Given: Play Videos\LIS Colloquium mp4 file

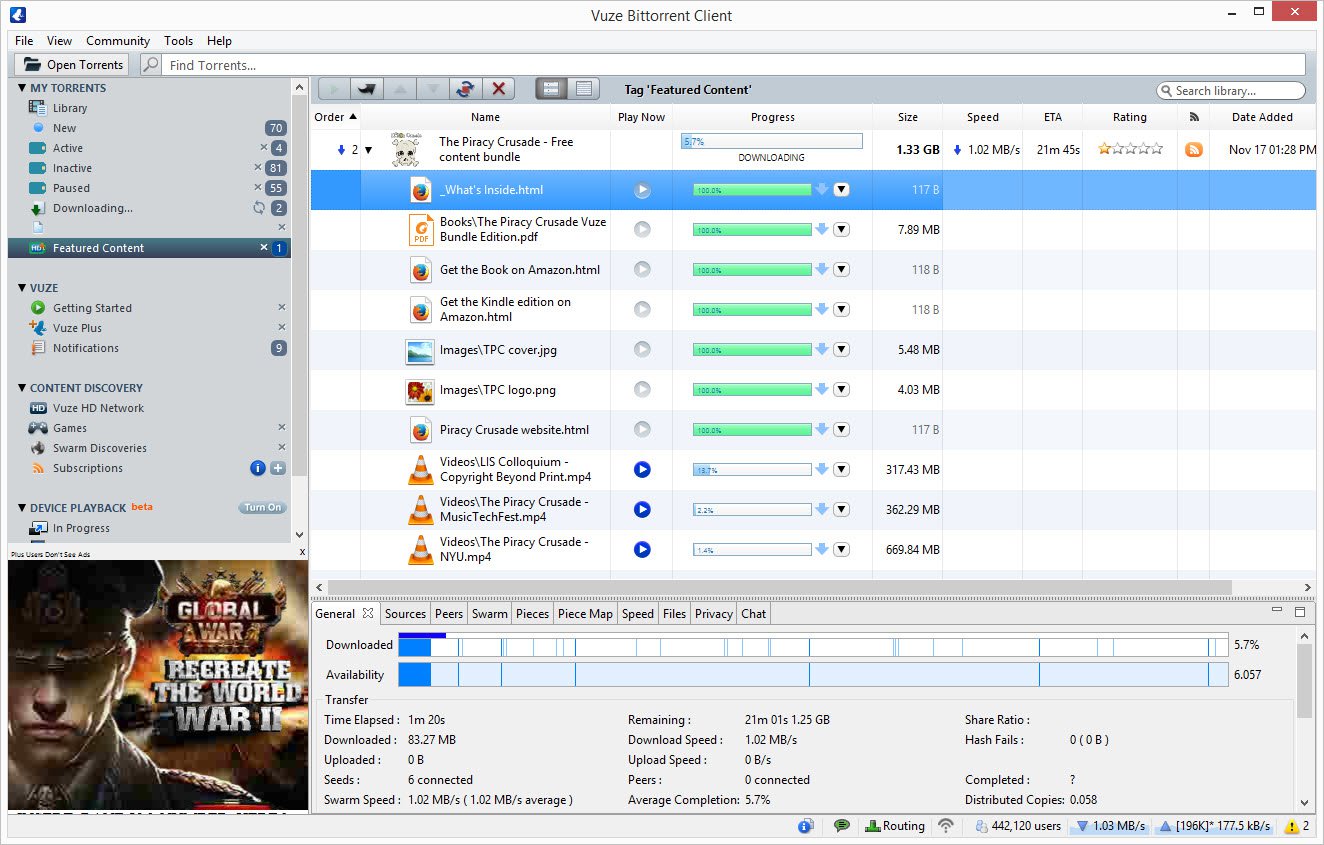Looking at the screenshot, I should point(642,469).
